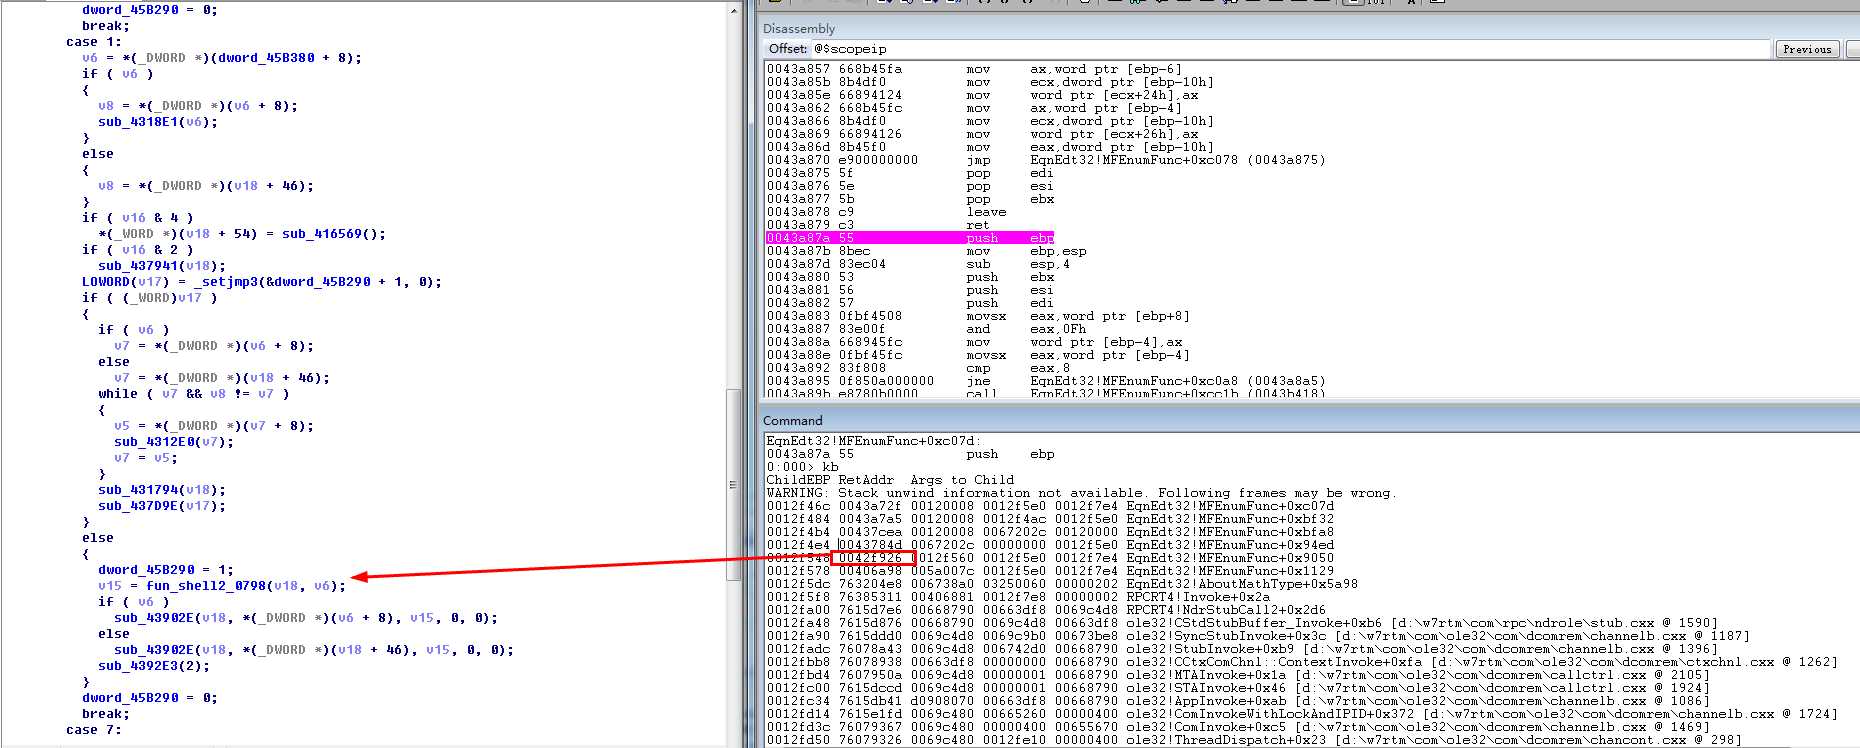Select stack frame 0012f5f8 RPCRT4!Invoke+0x2a
This screenshot has height=748, width=1860.
[1018, 597]
